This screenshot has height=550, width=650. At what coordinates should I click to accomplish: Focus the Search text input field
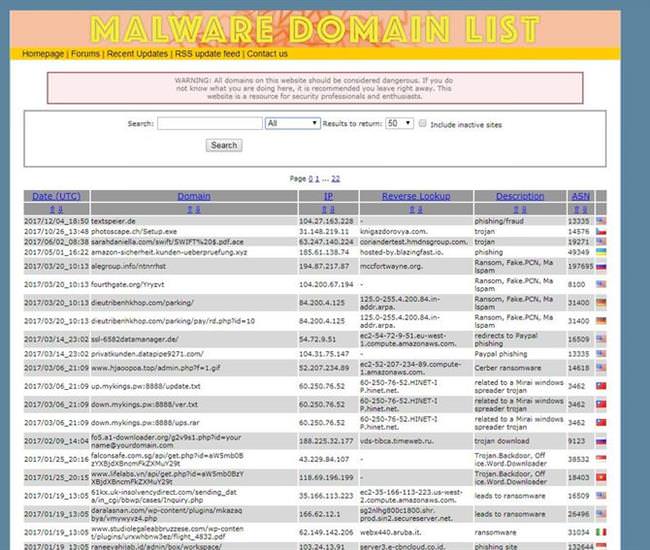[210, 123]
